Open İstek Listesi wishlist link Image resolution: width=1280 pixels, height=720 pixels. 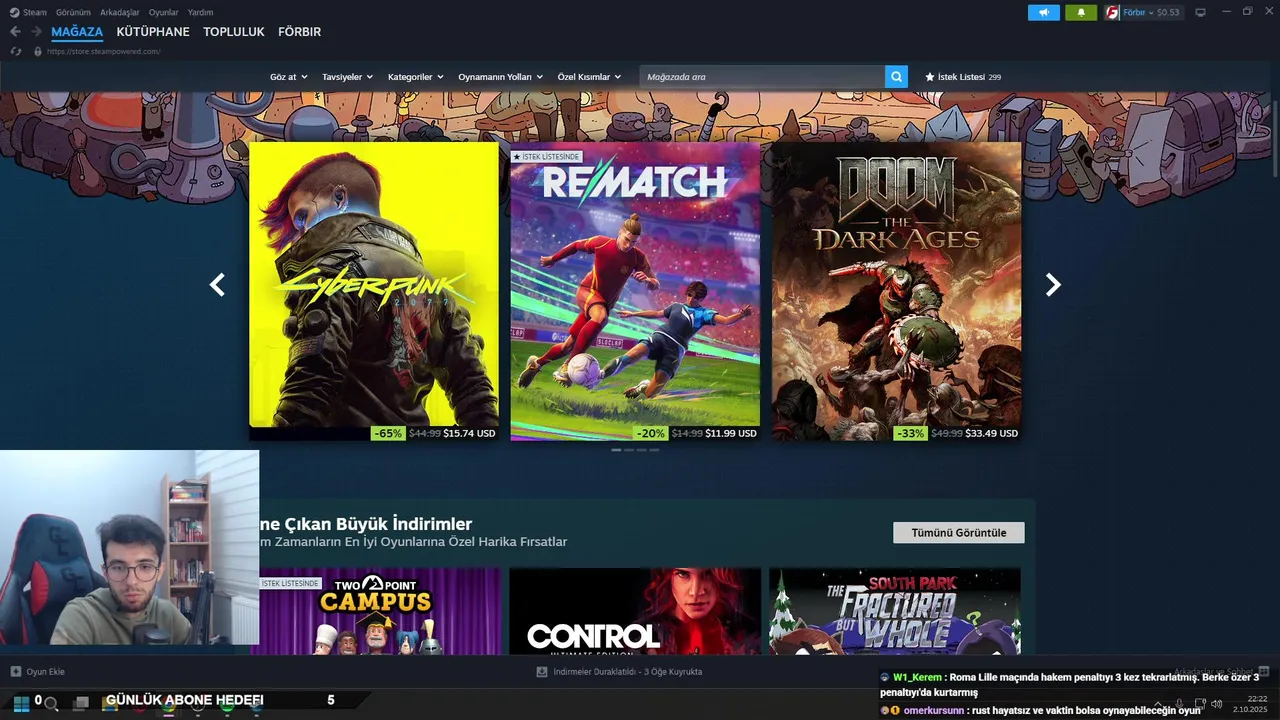click(969, 77)
